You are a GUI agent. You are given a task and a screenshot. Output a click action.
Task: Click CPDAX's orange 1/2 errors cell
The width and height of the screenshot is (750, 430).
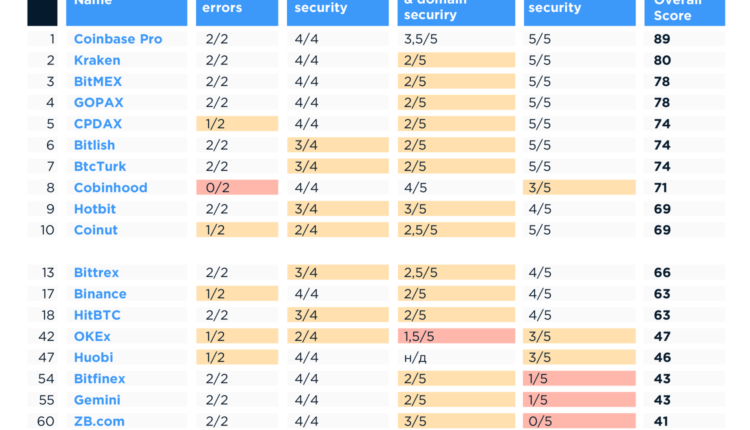pos(236,124)
